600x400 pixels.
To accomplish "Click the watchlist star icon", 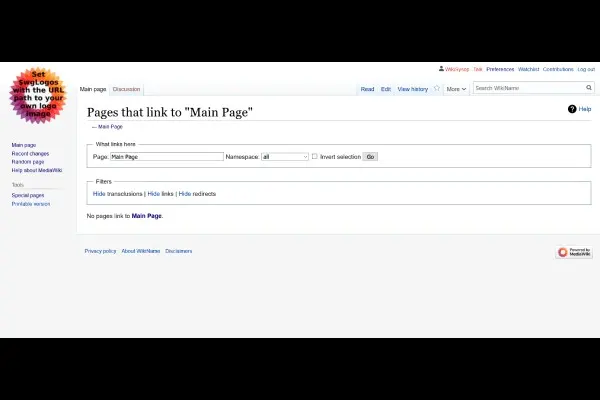I will (x=436, y=89).
